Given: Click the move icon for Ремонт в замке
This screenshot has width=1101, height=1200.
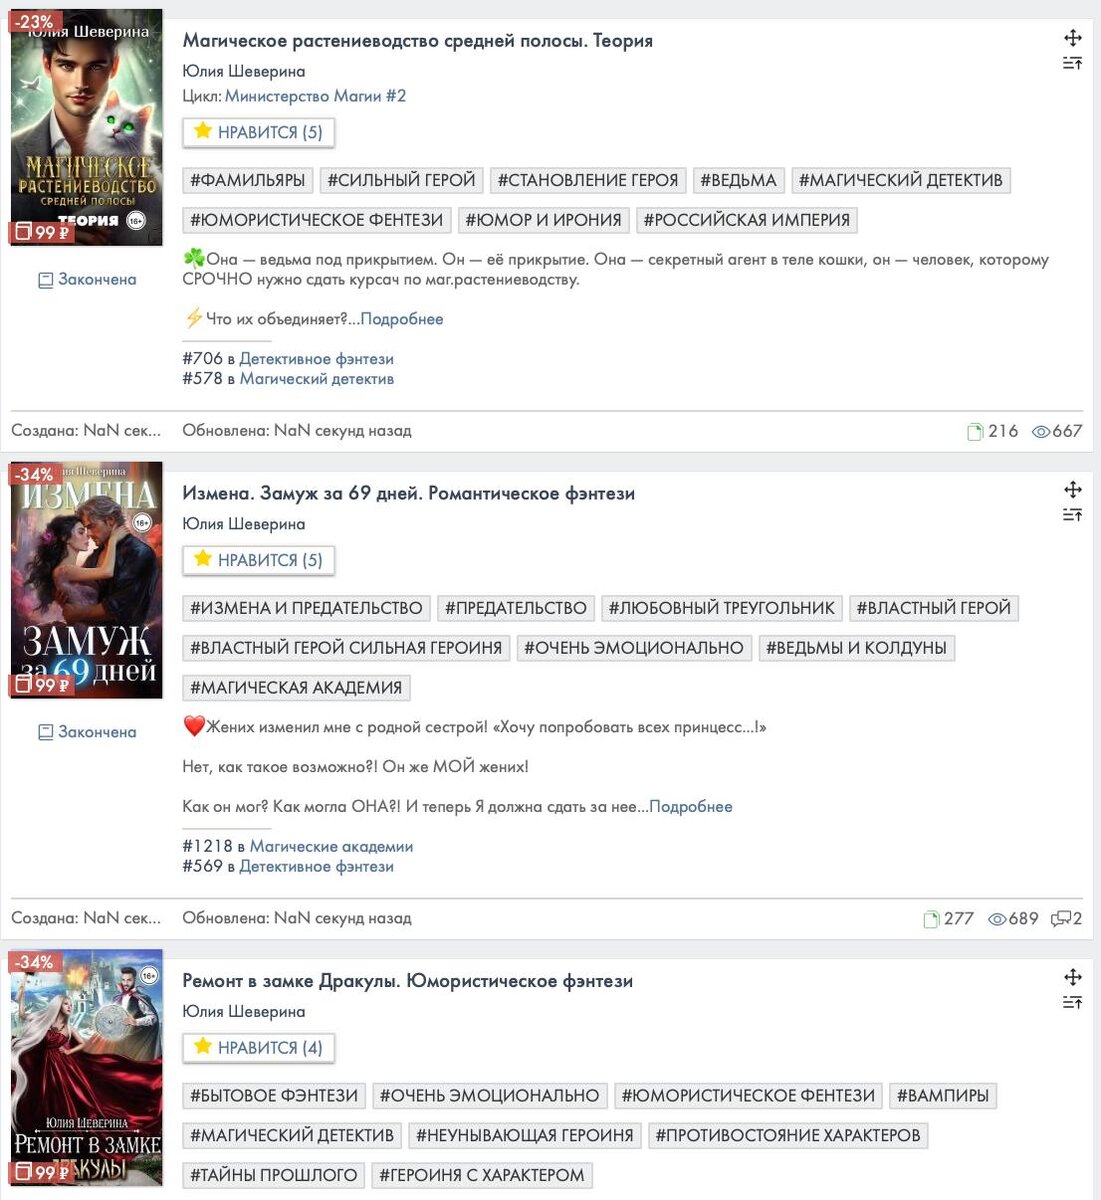Looking at the screenshot, I should point(1072,977).
